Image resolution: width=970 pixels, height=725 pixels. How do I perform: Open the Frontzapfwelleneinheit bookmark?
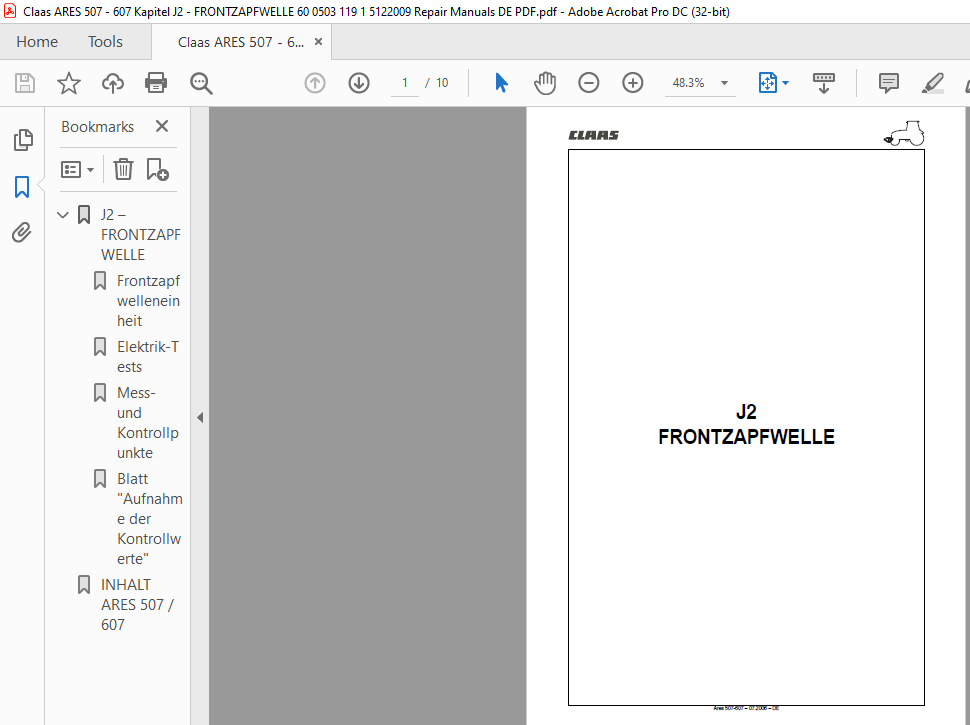(x=148, y=301)
